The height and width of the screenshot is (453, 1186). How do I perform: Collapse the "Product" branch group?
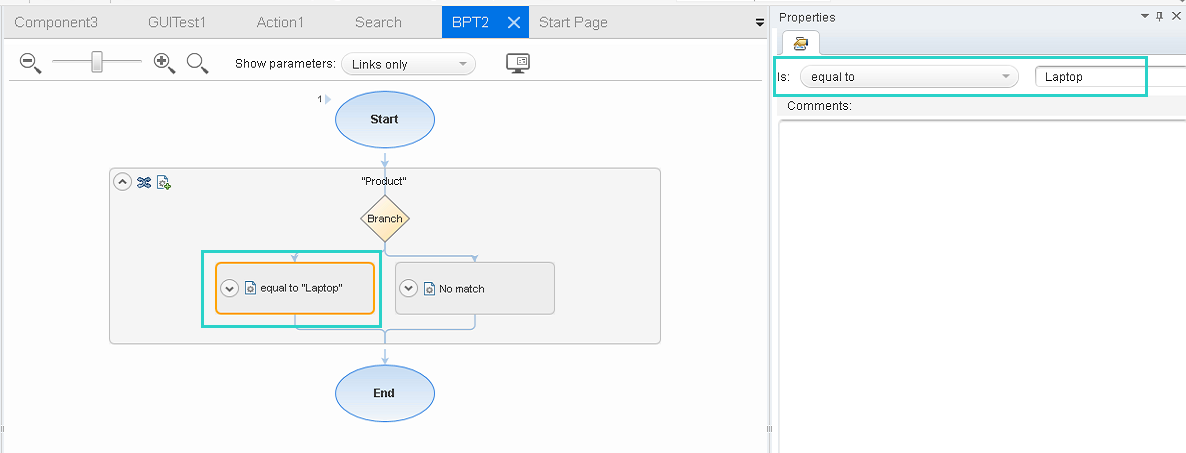122,182
